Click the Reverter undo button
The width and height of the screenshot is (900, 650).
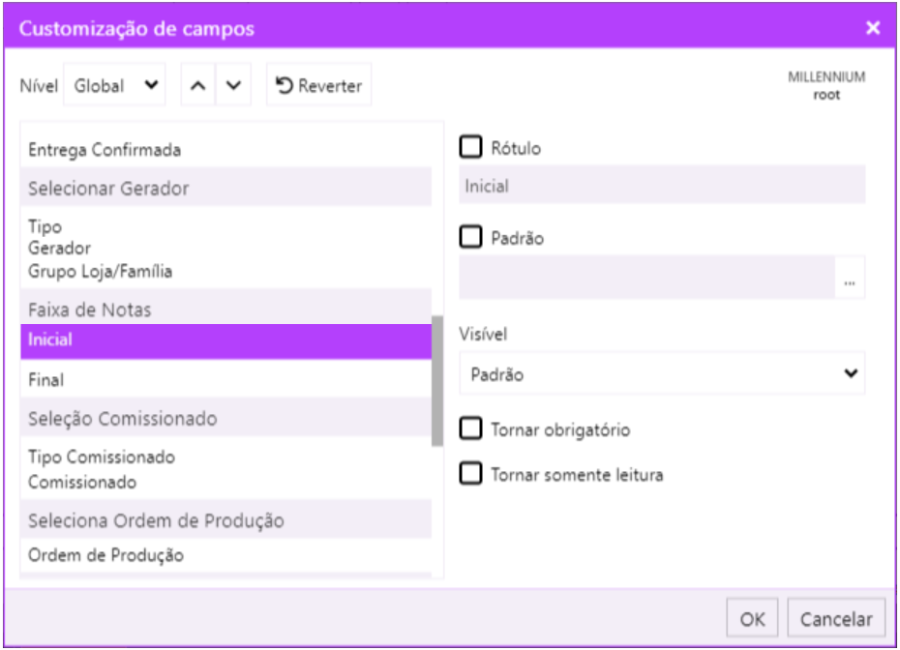[319, 86]
